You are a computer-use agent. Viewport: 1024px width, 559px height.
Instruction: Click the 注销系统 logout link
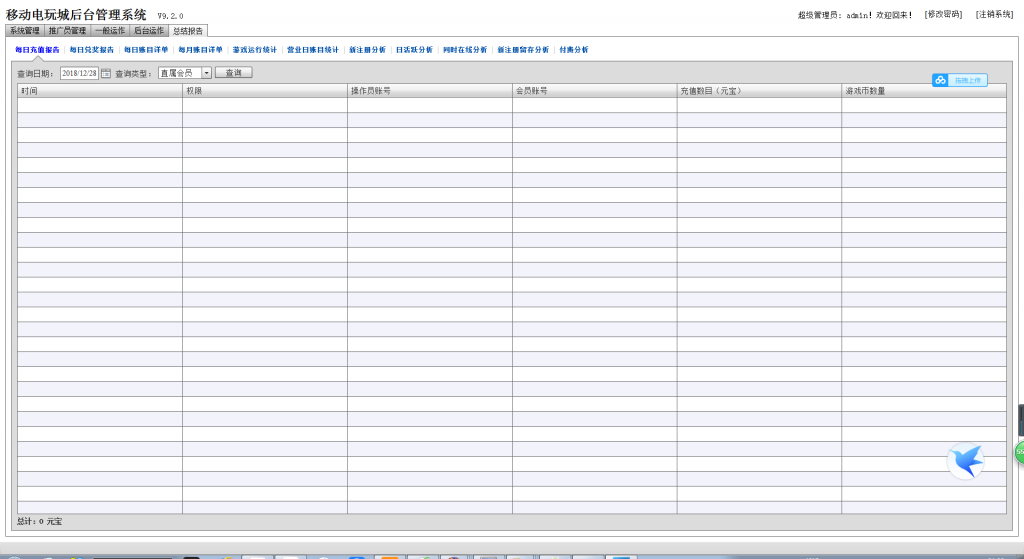pyautogui.click(x=994, y=14)
